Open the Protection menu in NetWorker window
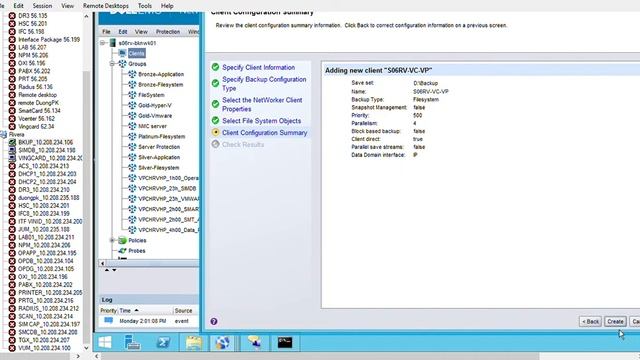640x360 pixels. (167, 31)
